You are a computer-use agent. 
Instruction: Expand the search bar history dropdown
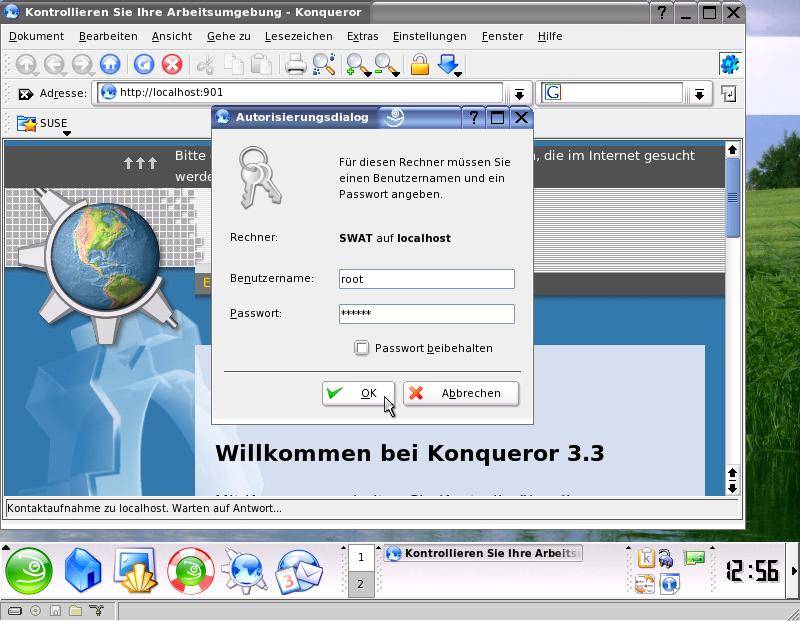(699, 94)
